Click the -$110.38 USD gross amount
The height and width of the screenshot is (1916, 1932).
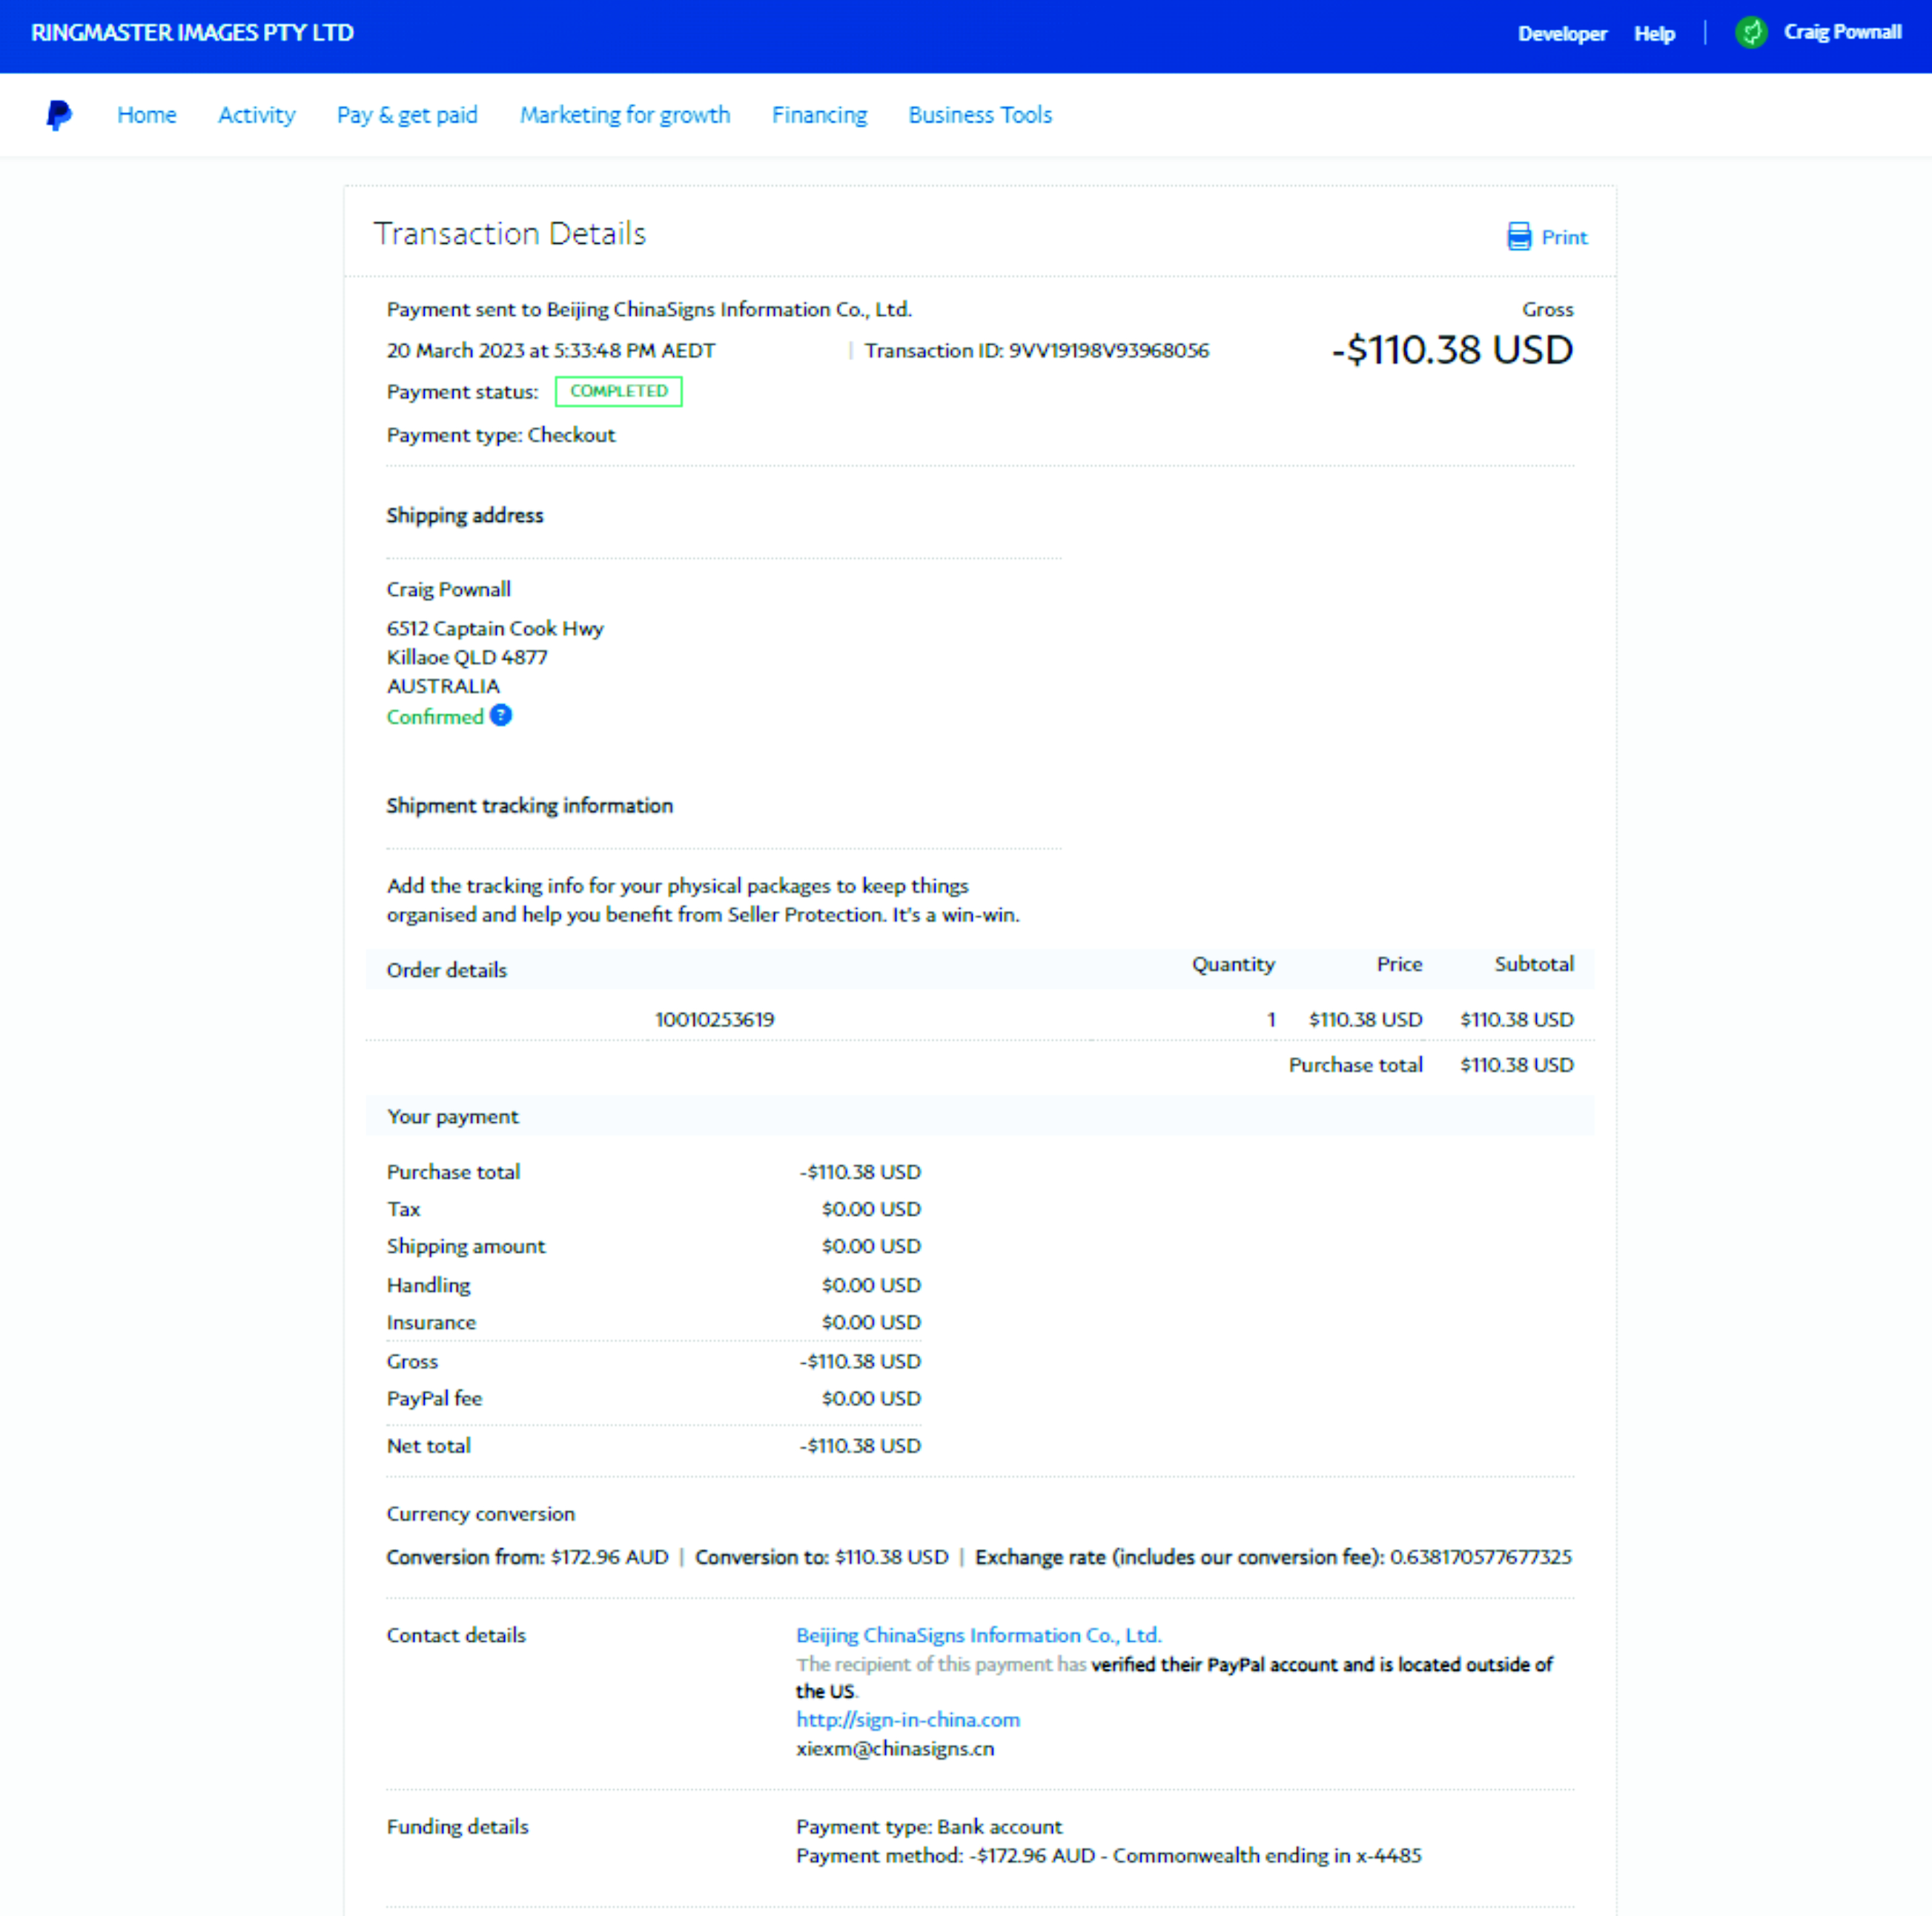point(1452,350)
